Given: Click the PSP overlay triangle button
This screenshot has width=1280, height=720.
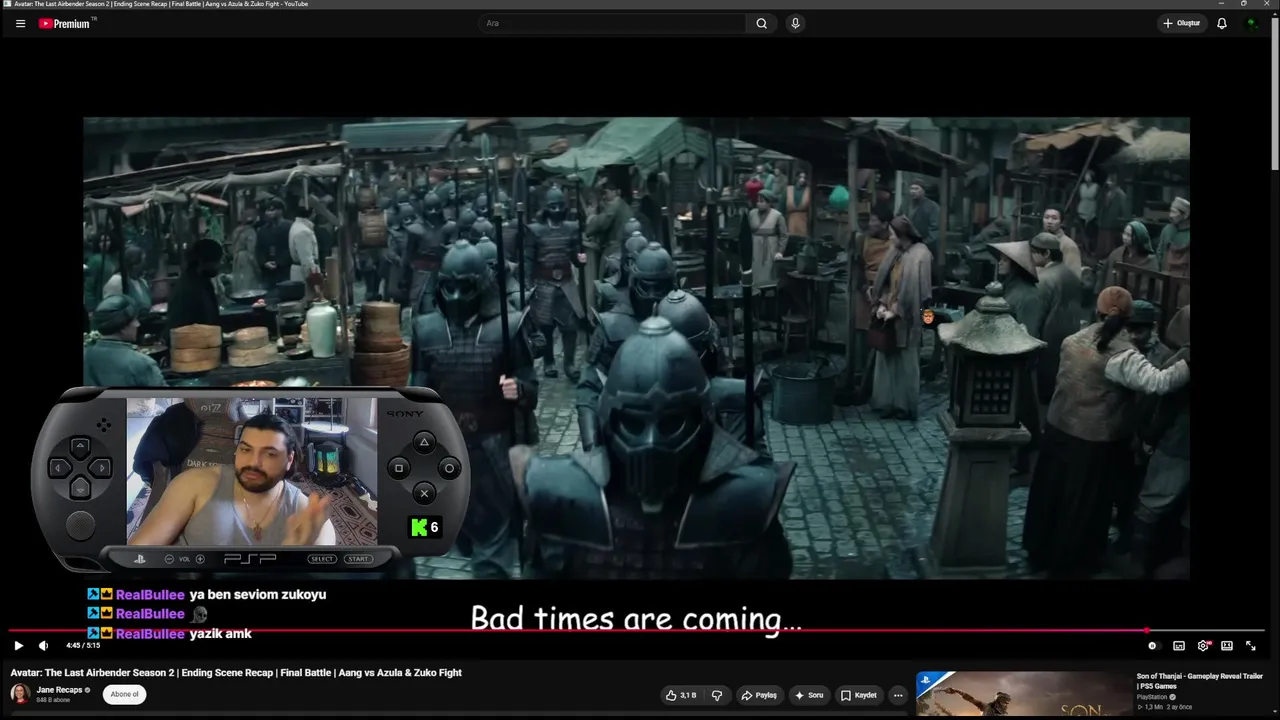Looking at the screenshot, I should coord(424,442).
